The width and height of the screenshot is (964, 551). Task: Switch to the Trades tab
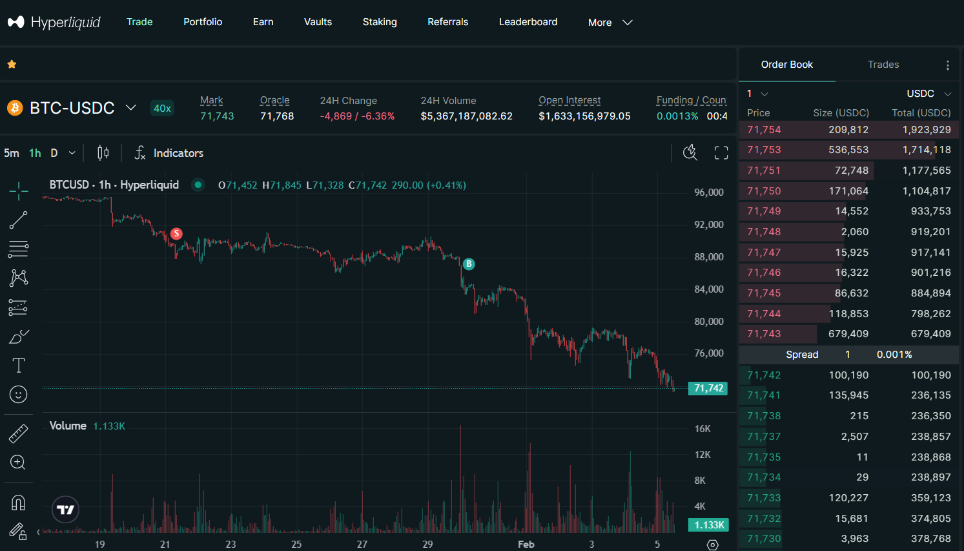coord(883,65)
